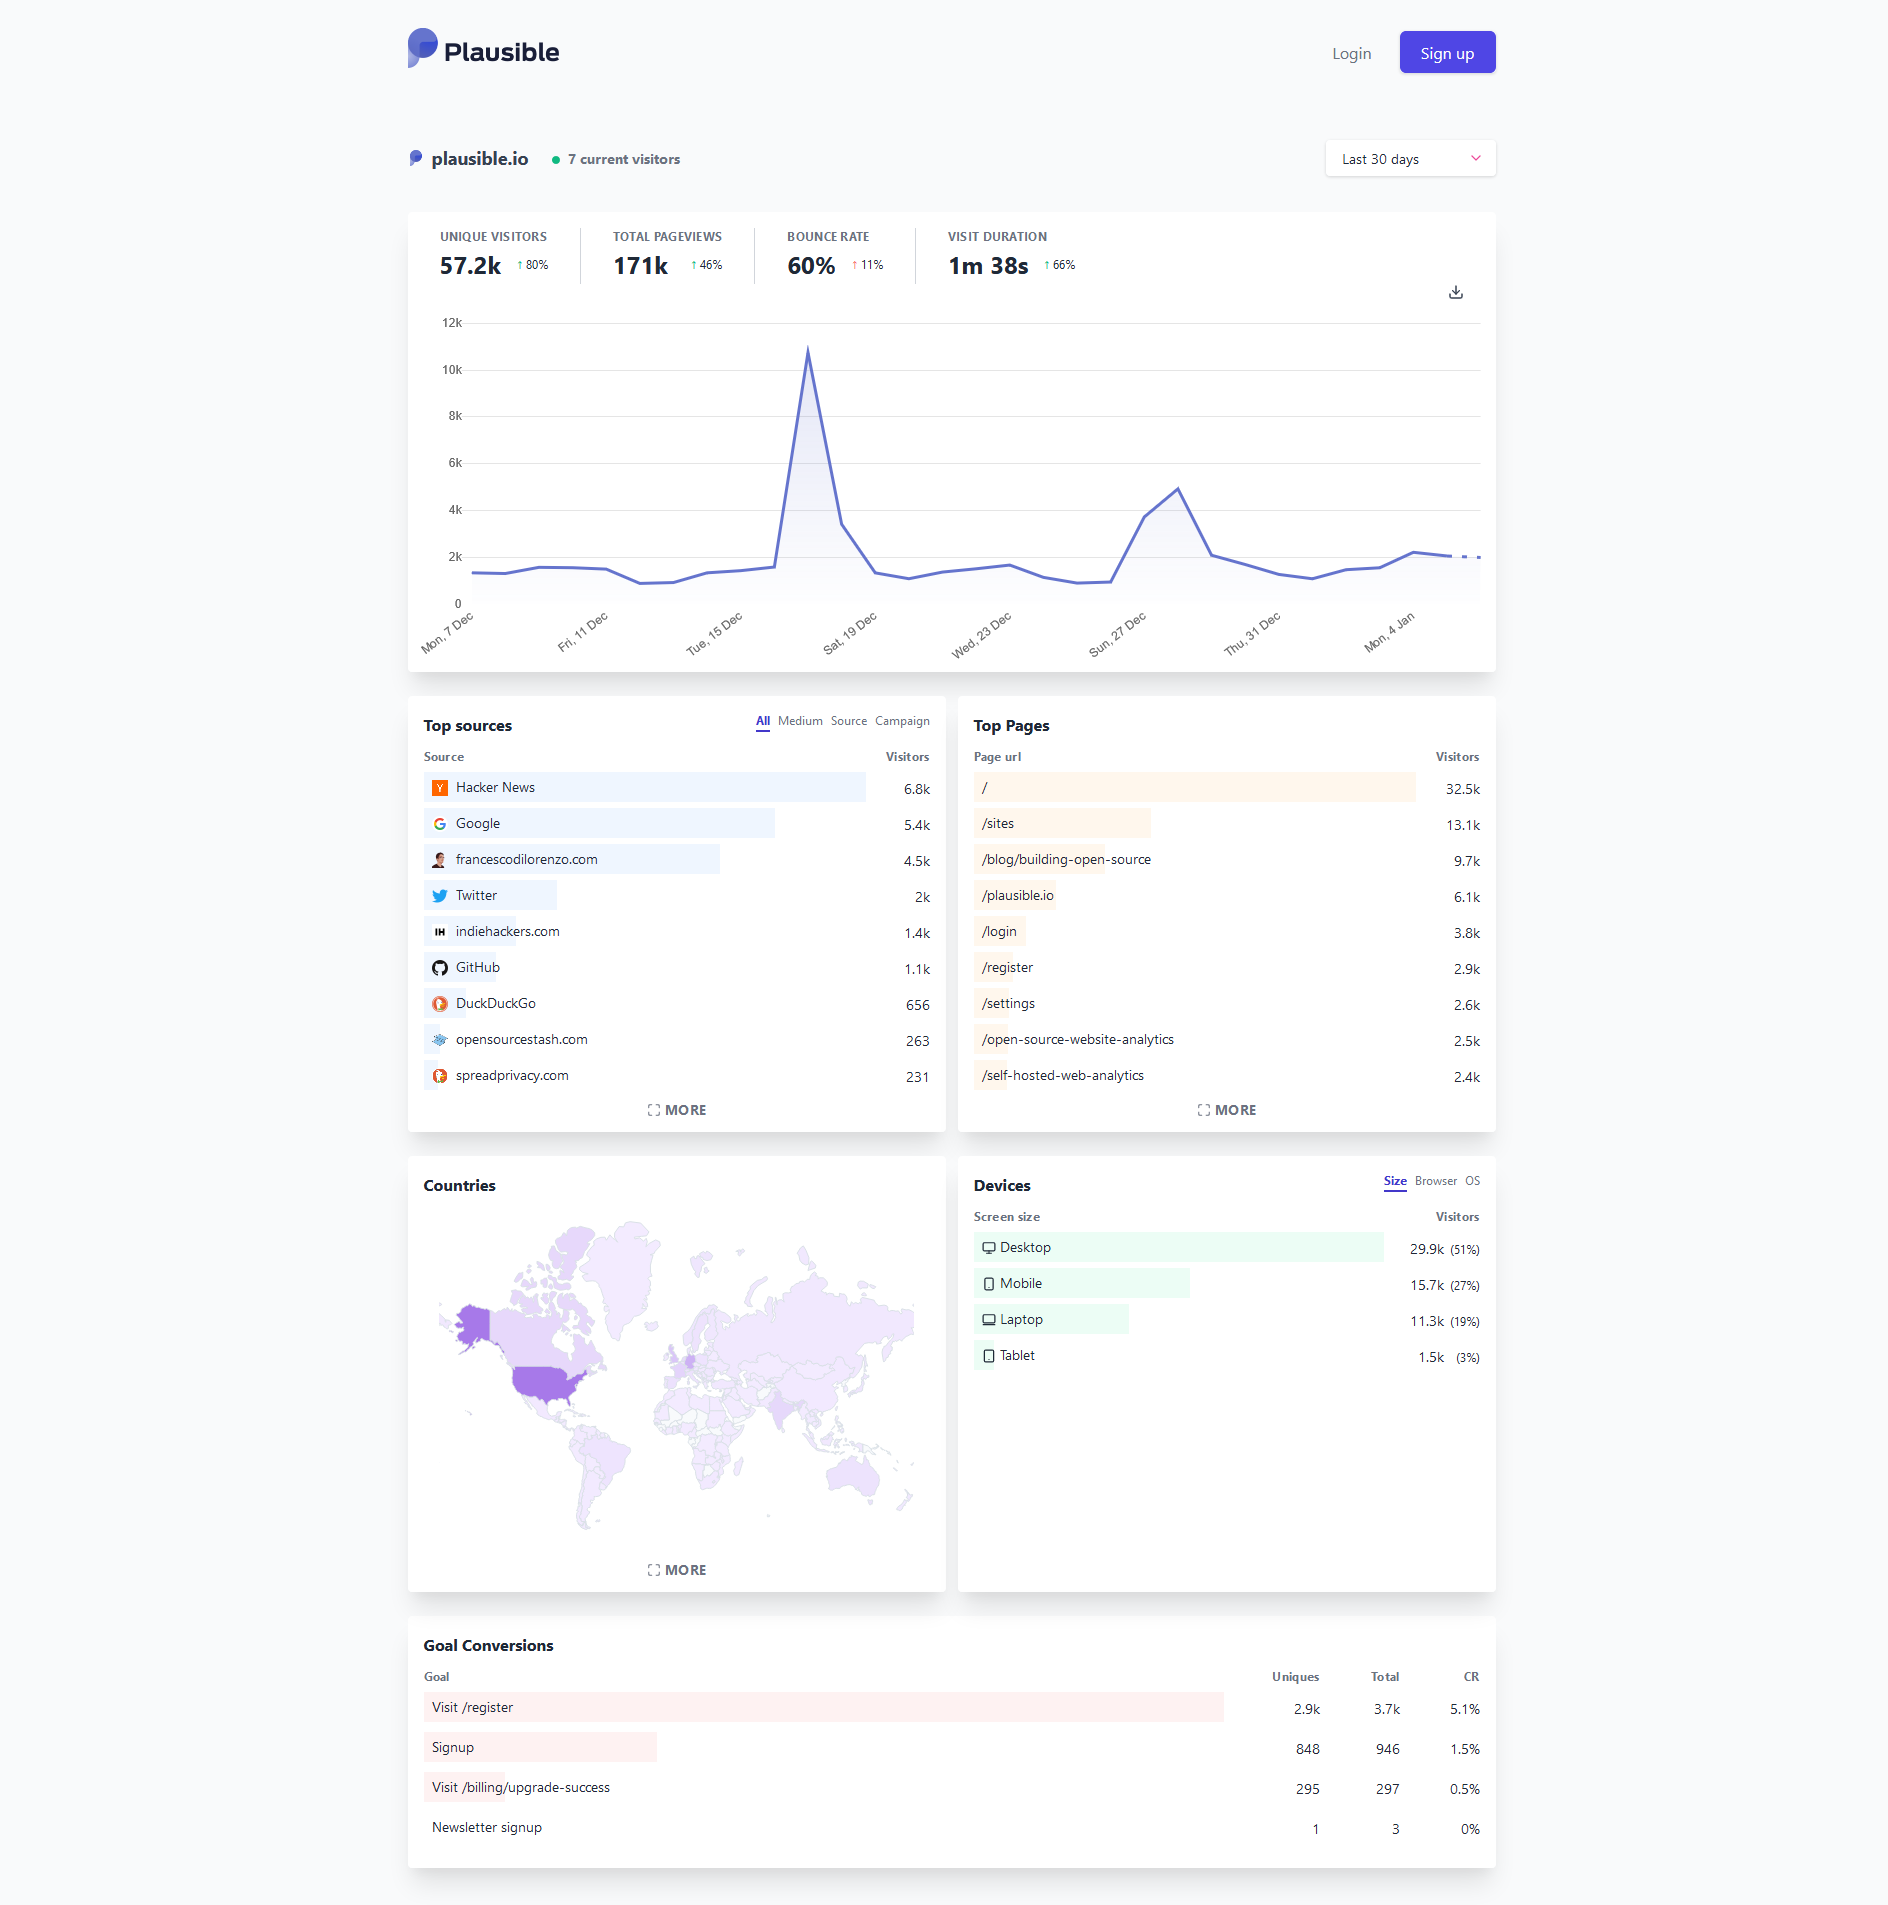
Task: Download chart data via export icon
Action: tap(1456, 292)
